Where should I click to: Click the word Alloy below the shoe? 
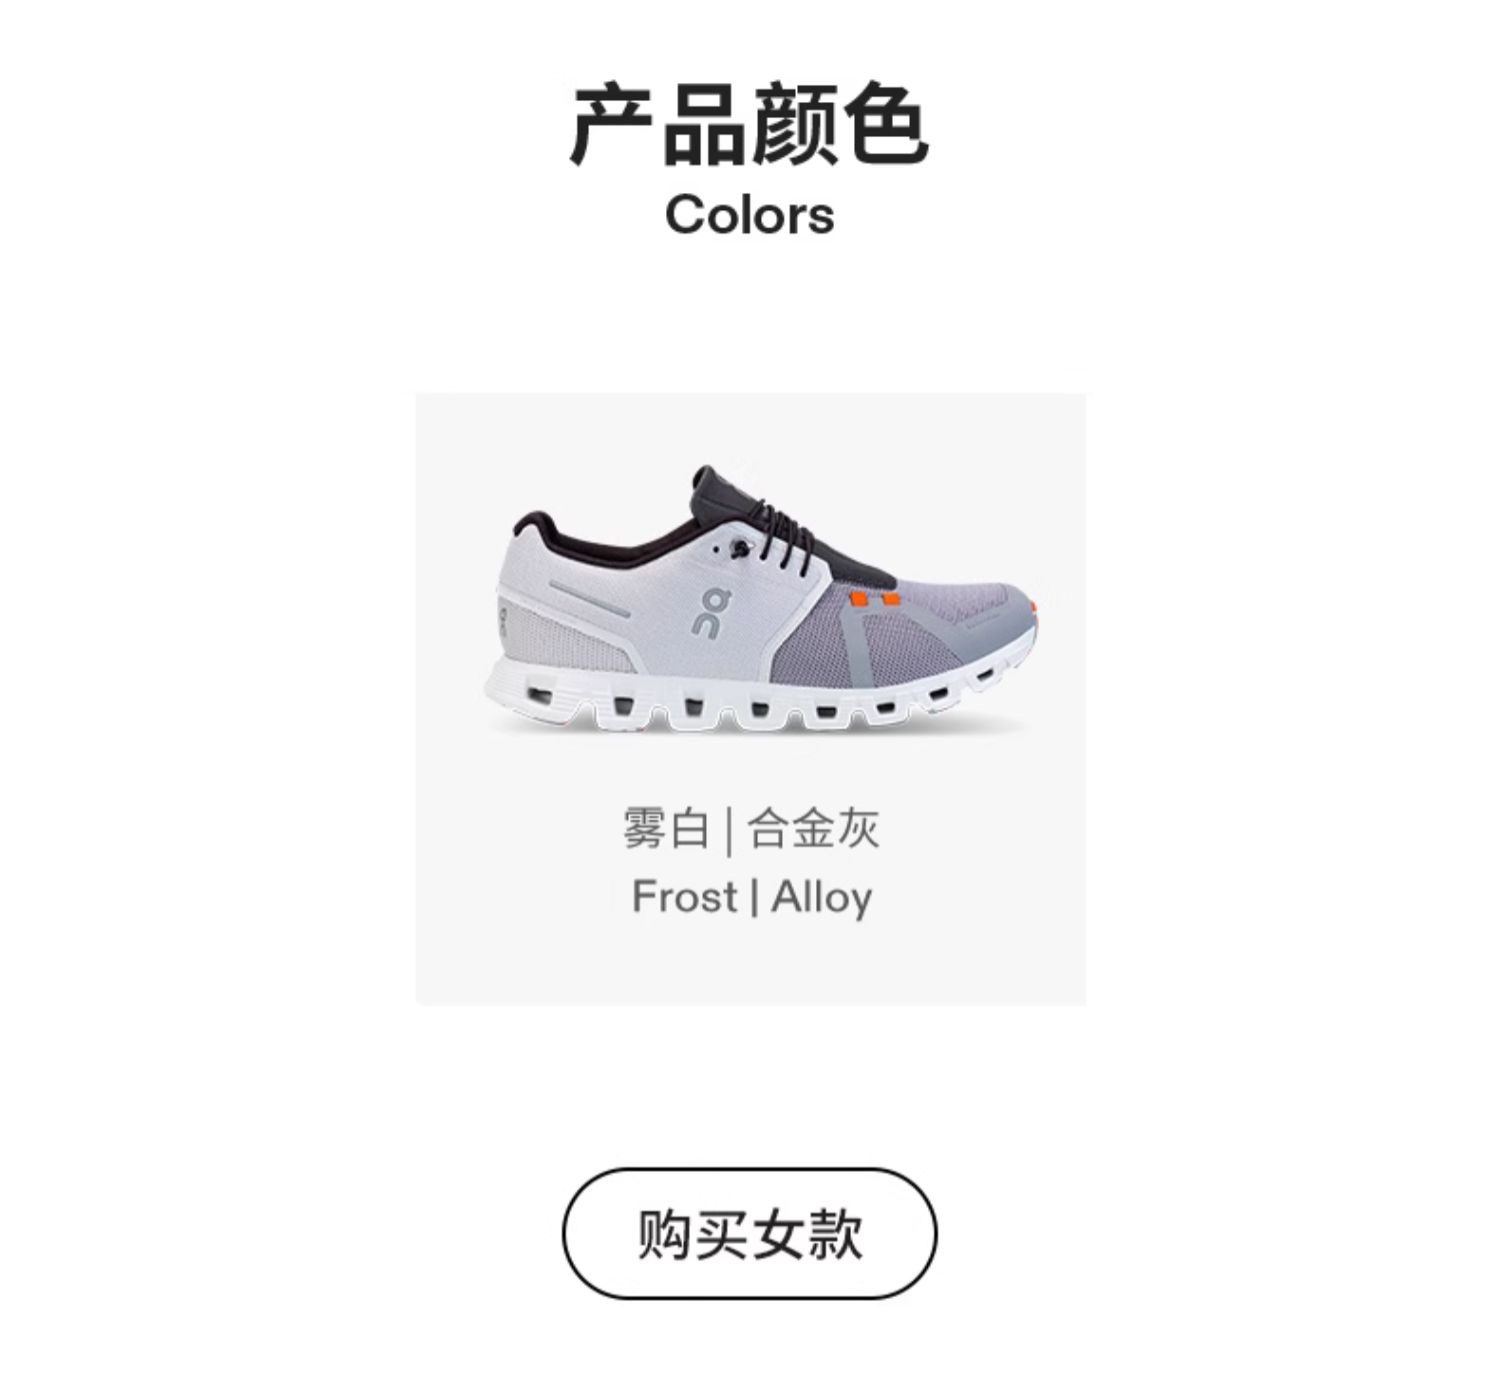pos(821,897)
